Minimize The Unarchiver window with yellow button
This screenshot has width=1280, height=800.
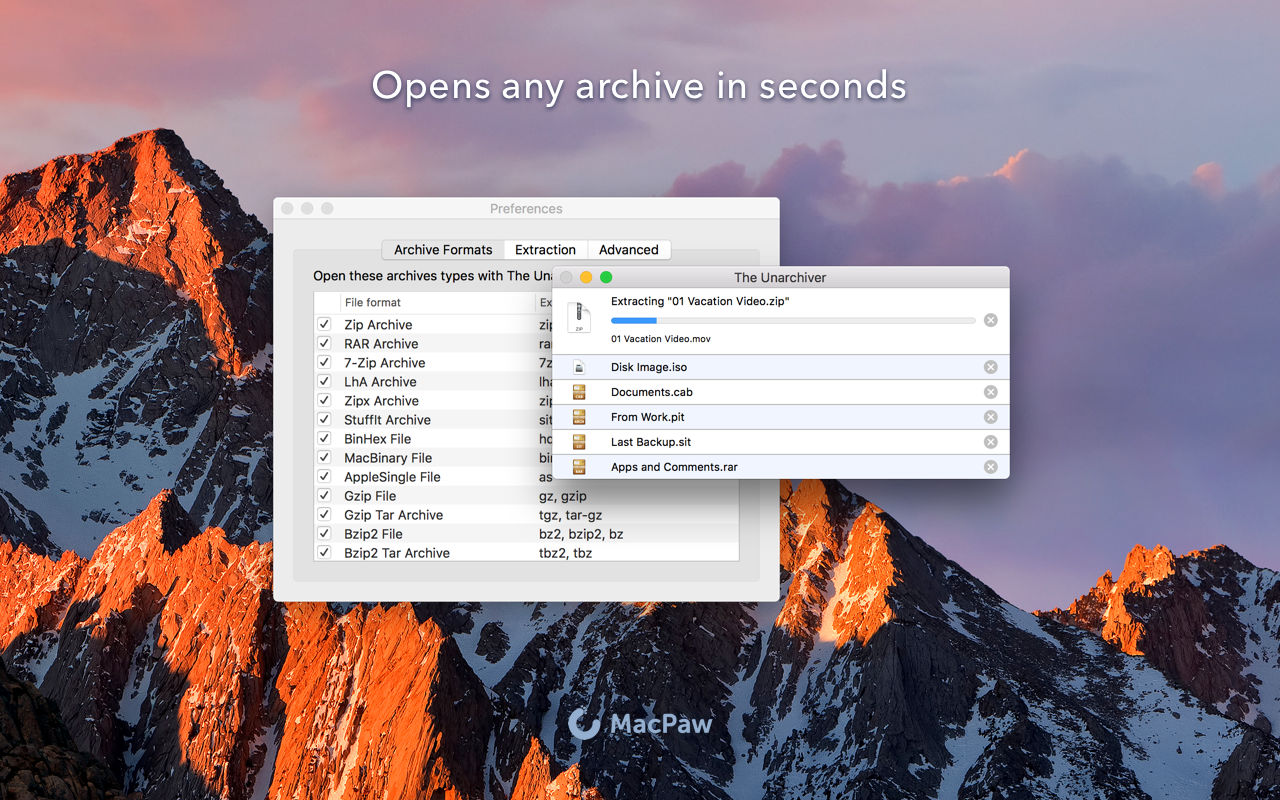[x=586, y=277]
